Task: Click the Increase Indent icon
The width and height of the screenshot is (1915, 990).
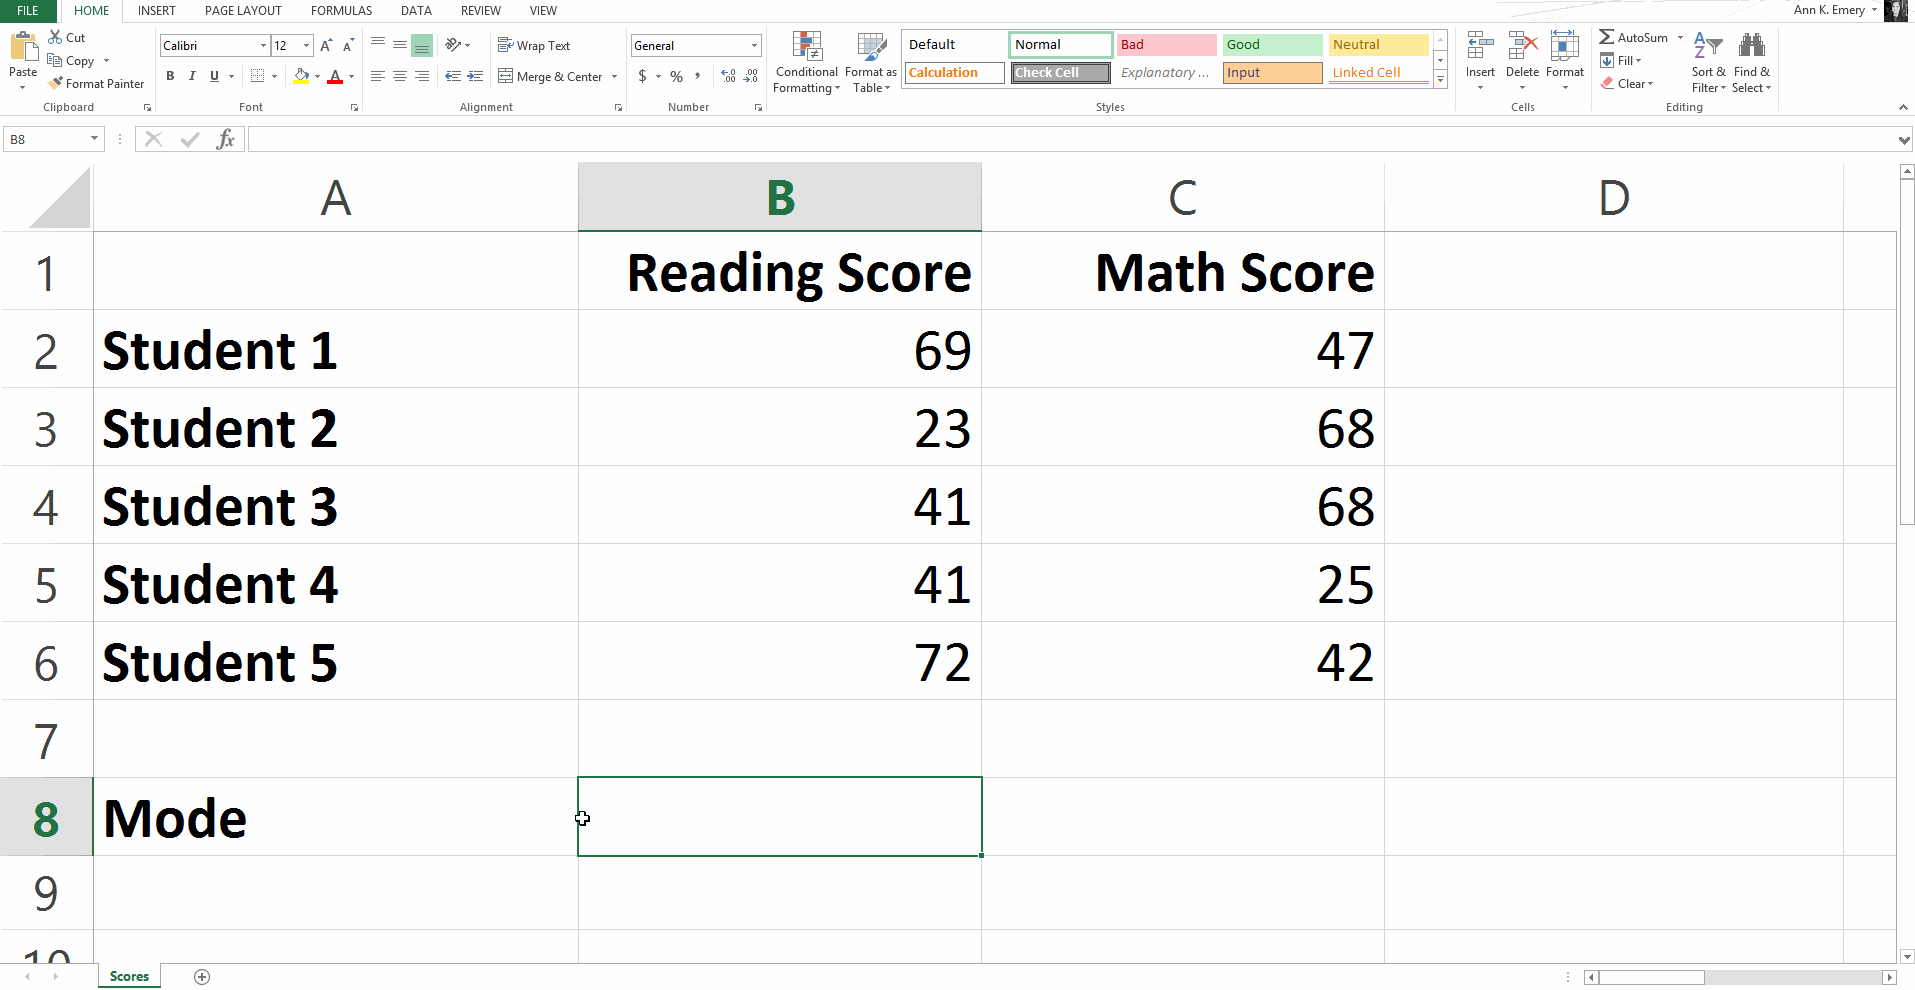Action: pos(475,76)
